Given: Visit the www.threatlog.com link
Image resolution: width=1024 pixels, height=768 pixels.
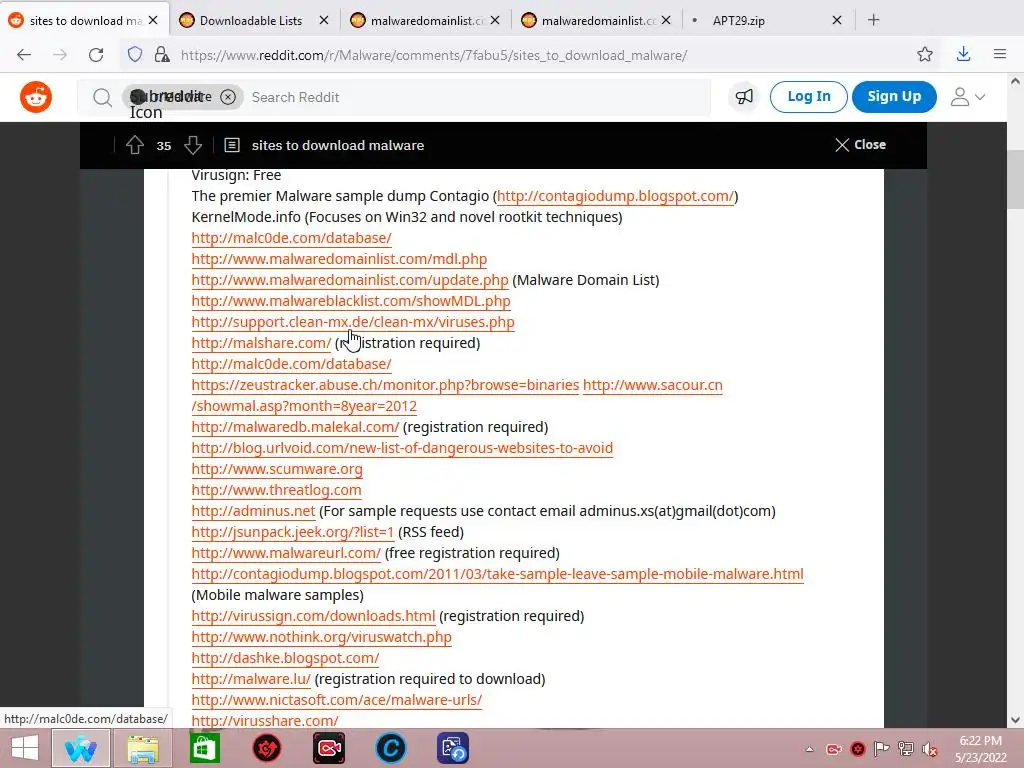Looking at the screenshot, I should tap(276, 490).
